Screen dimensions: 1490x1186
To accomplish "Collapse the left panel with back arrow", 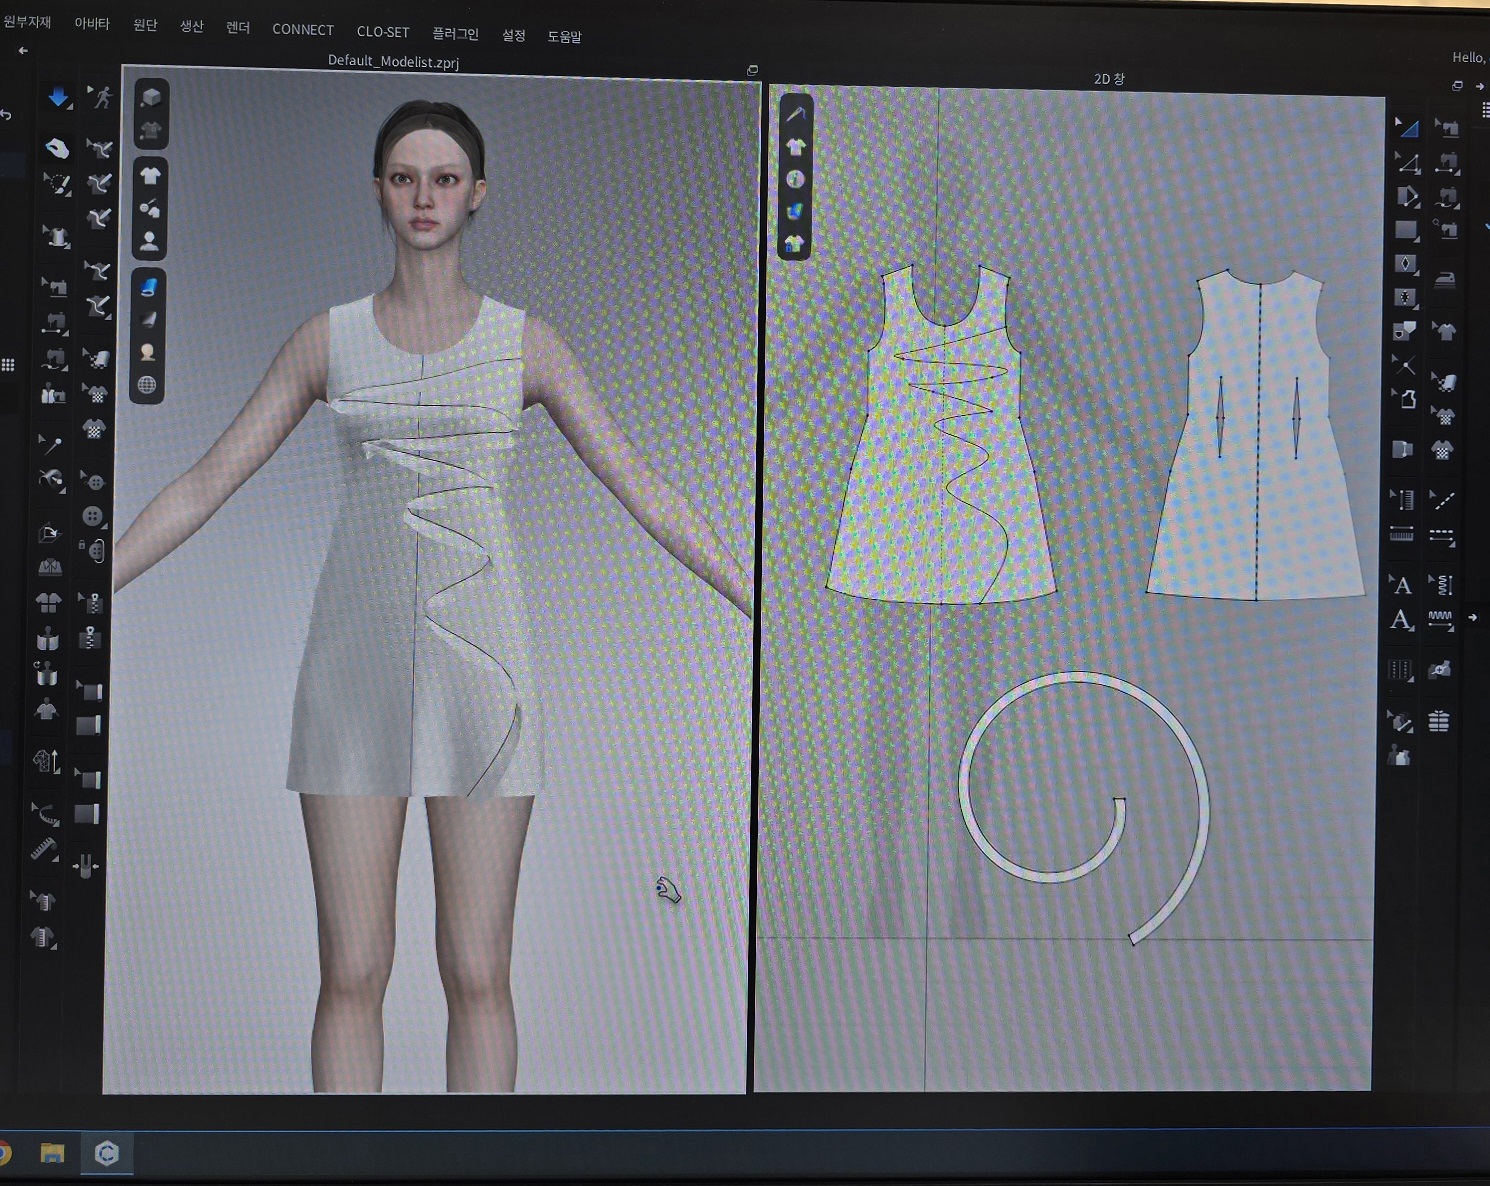I will point(23,50).
